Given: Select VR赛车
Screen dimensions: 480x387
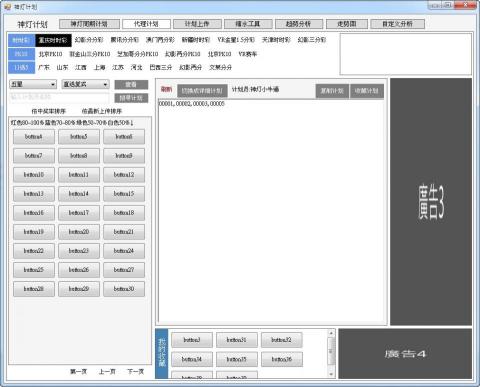Looking at the screenshot, I should pos(248,54).
